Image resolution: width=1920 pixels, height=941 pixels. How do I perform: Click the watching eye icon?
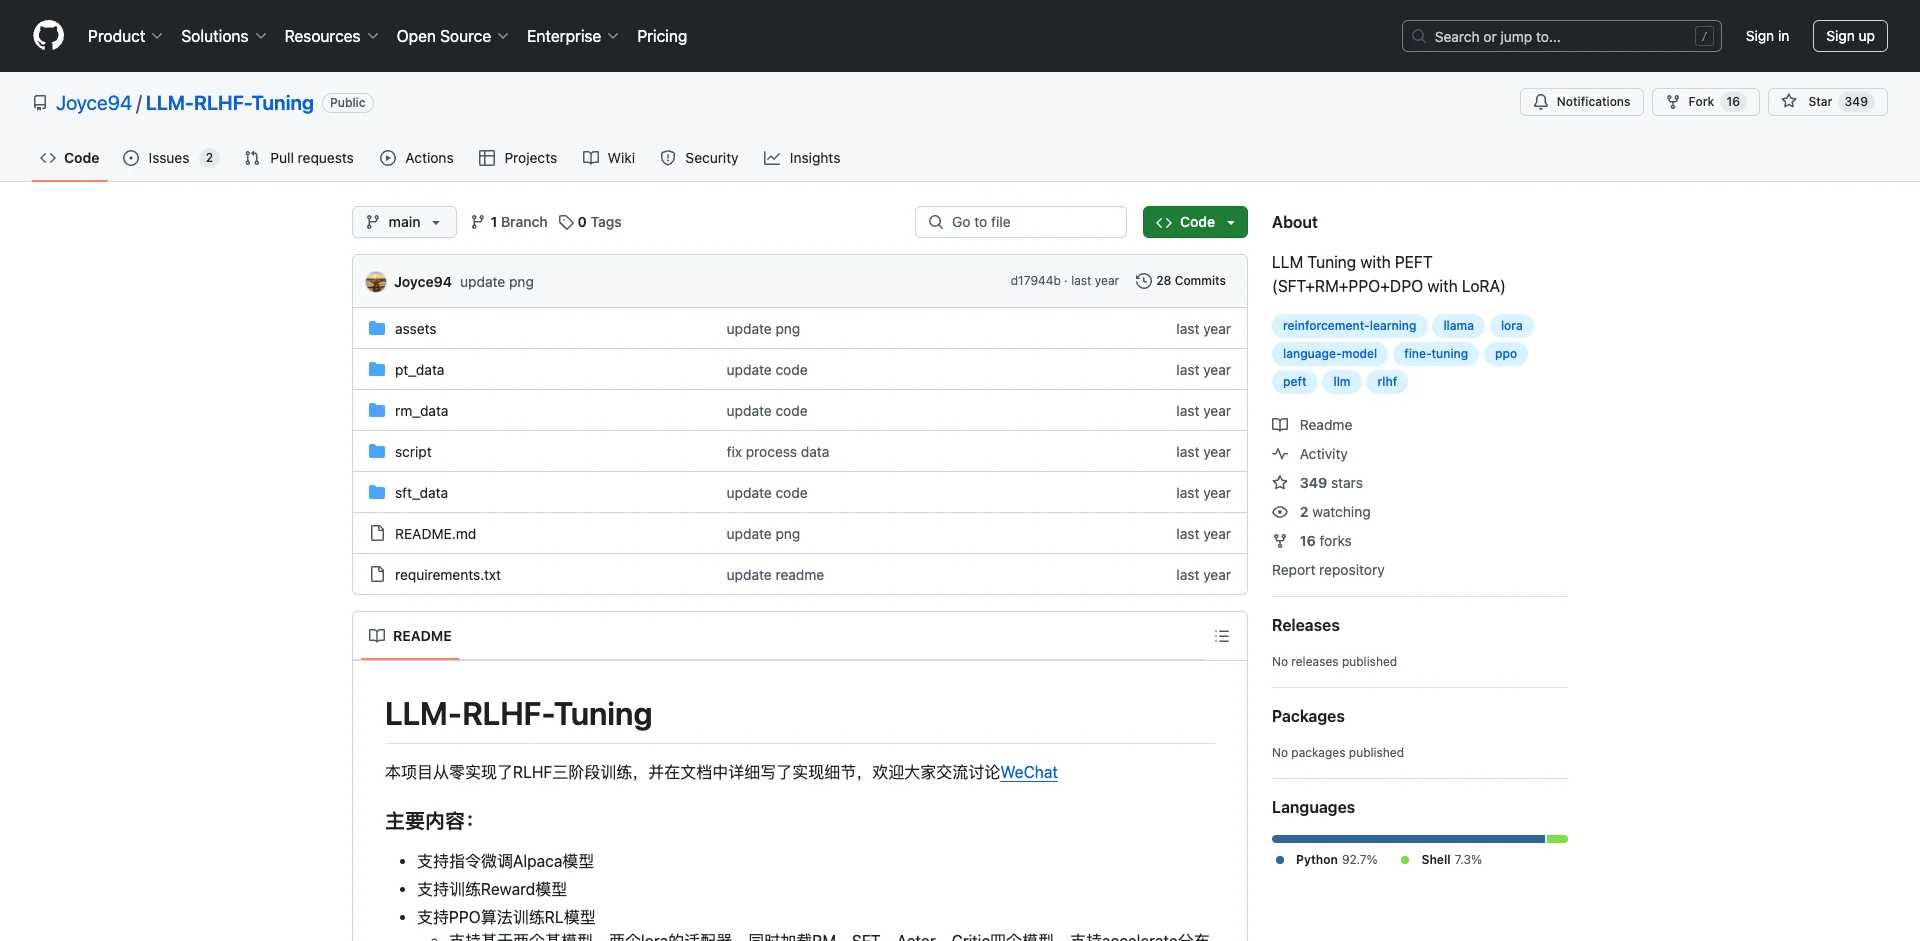[x=1280, y=512]
